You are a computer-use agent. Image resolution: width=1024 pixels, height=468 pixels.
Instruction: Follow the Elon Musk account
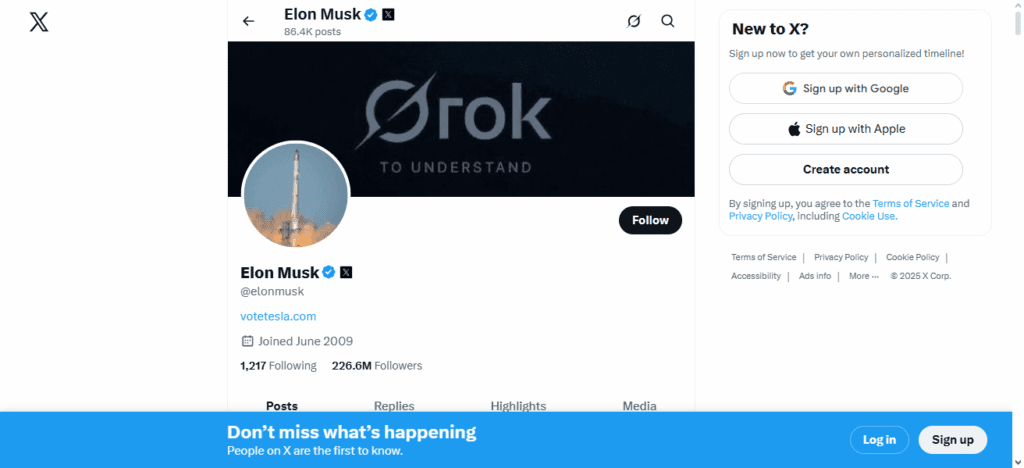pos(650,220)
